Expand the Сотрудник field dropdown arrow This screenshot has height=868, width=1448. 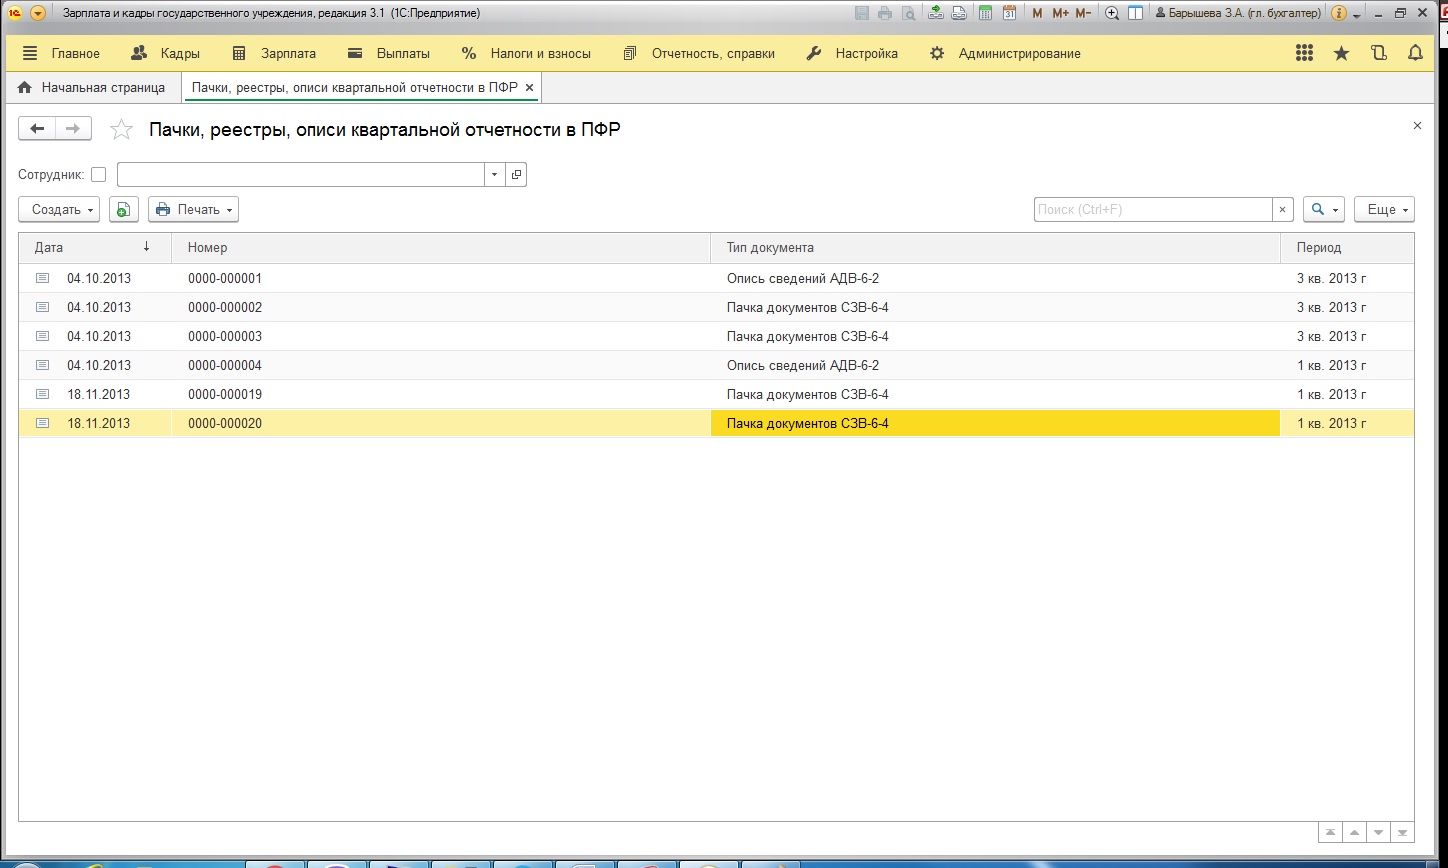click(x=494, y=174)
